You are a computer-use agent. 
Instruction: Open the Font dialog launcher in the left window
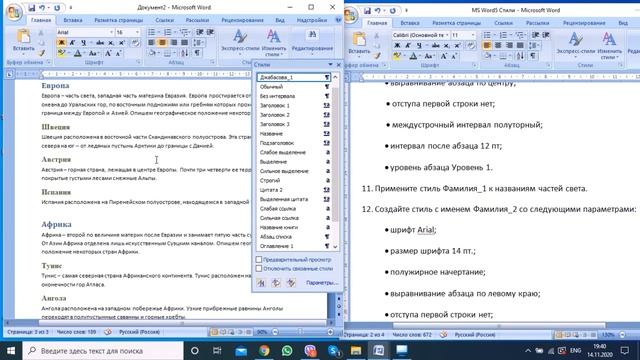coord(138,62)
